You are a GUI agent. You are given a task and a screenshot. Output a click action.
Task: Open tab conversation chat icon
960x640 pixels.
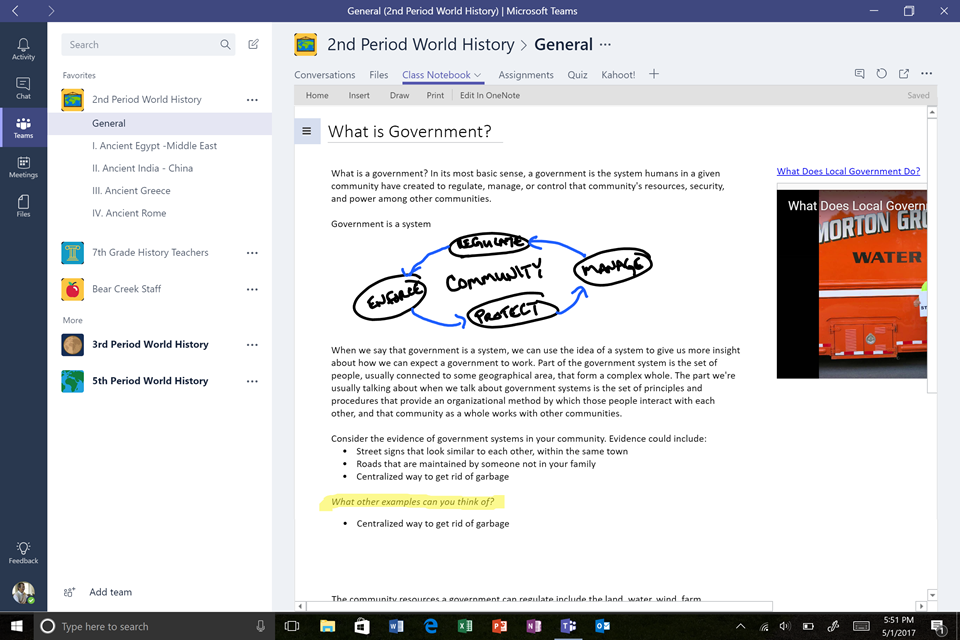click(859, 74)
